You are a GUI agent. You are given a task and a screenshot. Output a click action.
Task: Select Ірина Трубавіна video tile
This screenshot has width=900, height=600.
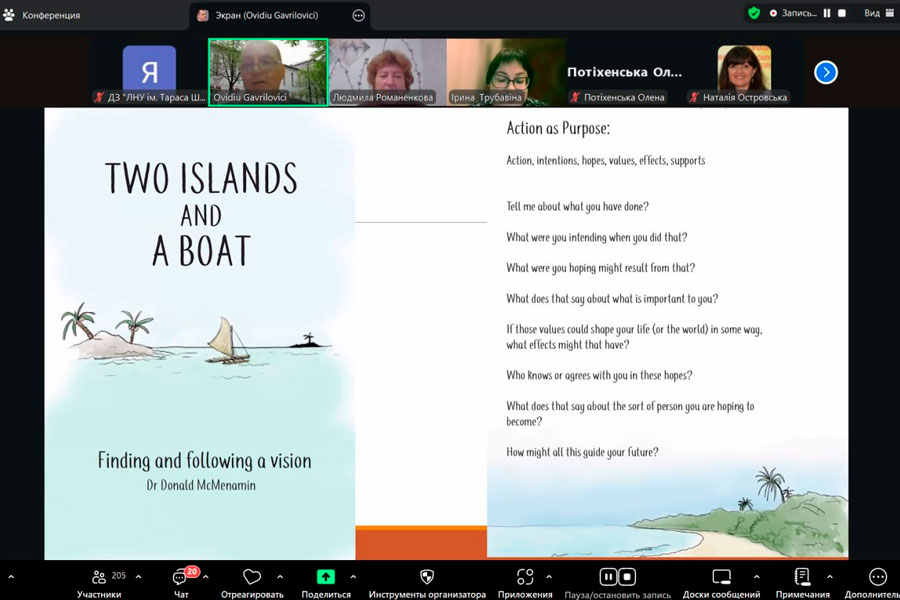506,72
